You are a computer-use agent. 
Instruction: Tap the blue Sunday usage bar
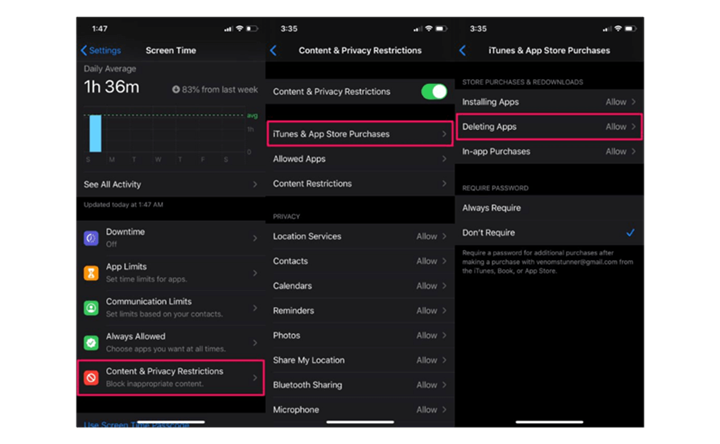(96, 133)
